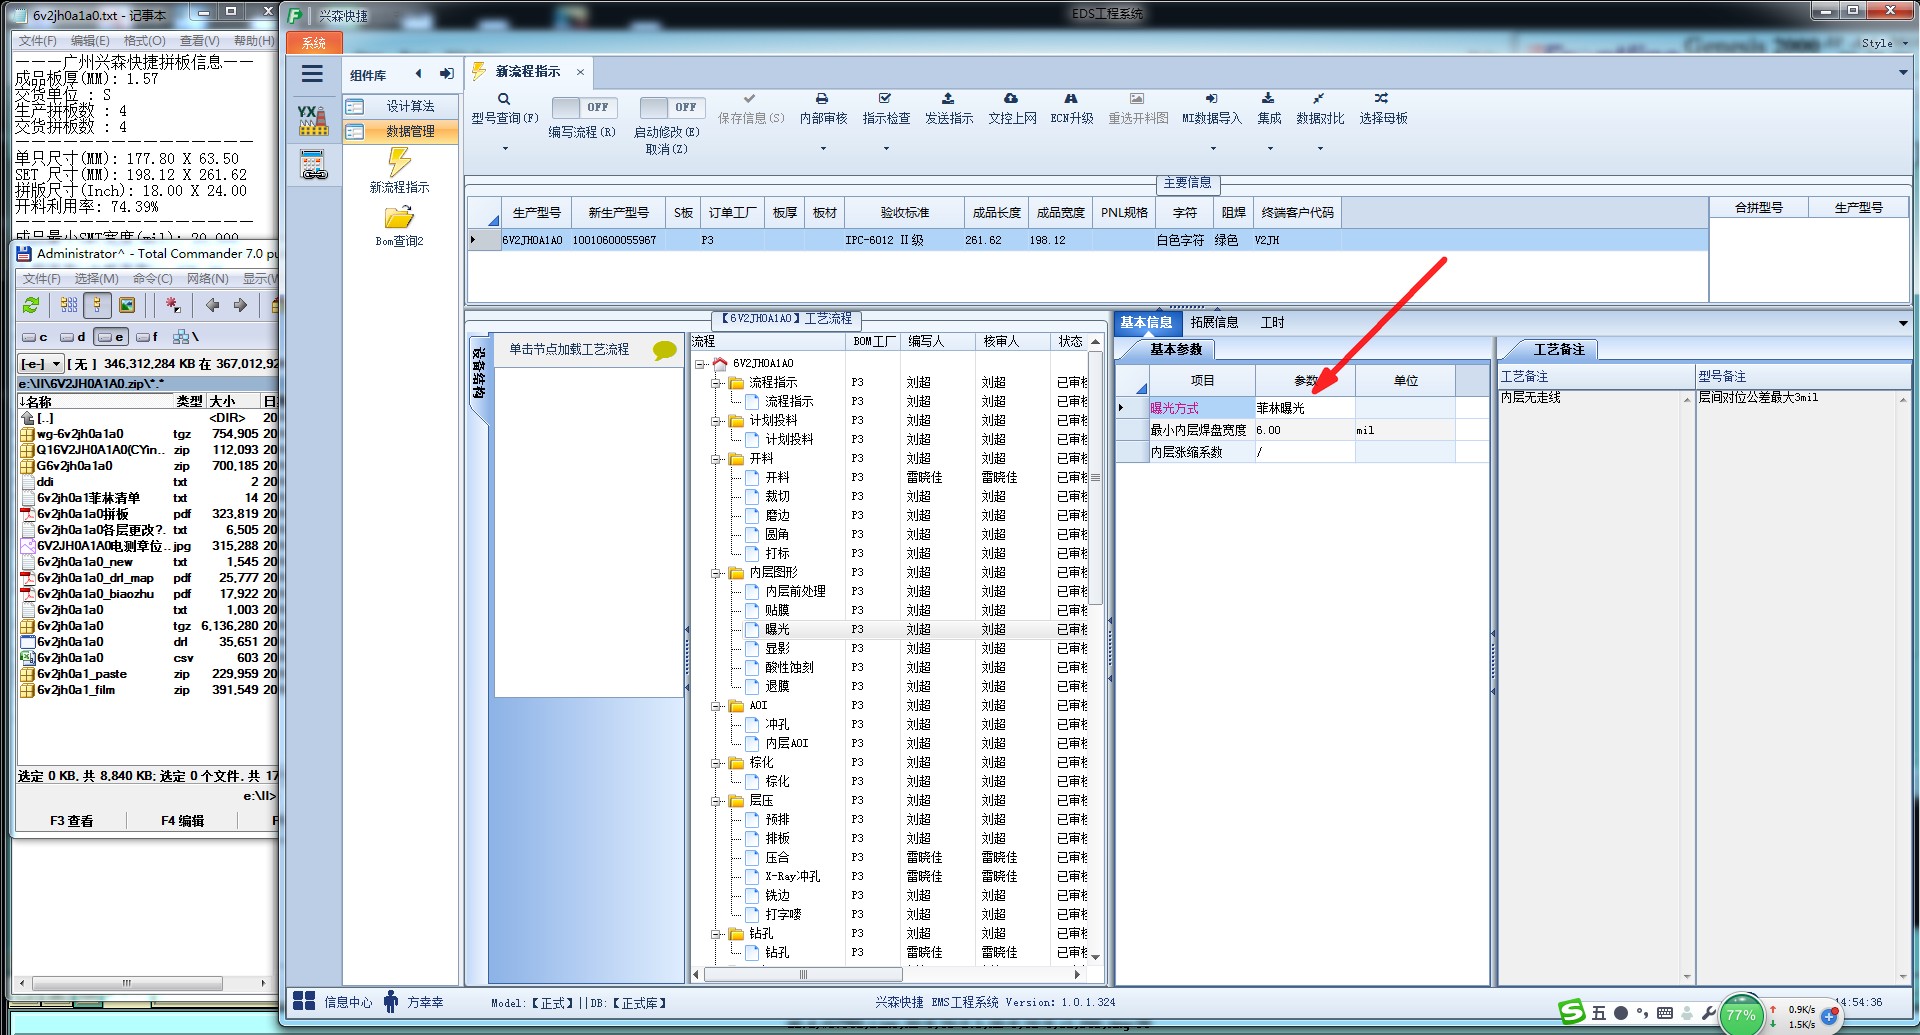Click Total Commander back arrow icon
This screenshot has height=1035, width=1920.
[212, 305]
